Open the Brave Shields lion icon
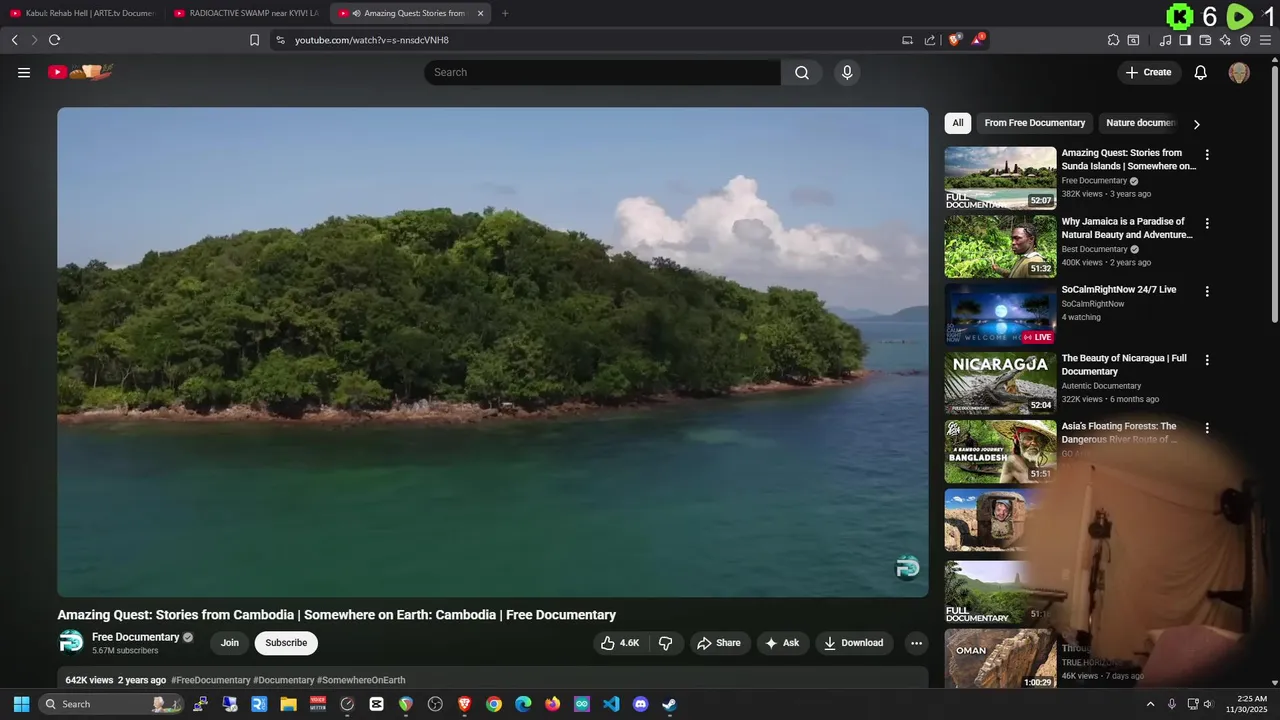 point(955,40)
